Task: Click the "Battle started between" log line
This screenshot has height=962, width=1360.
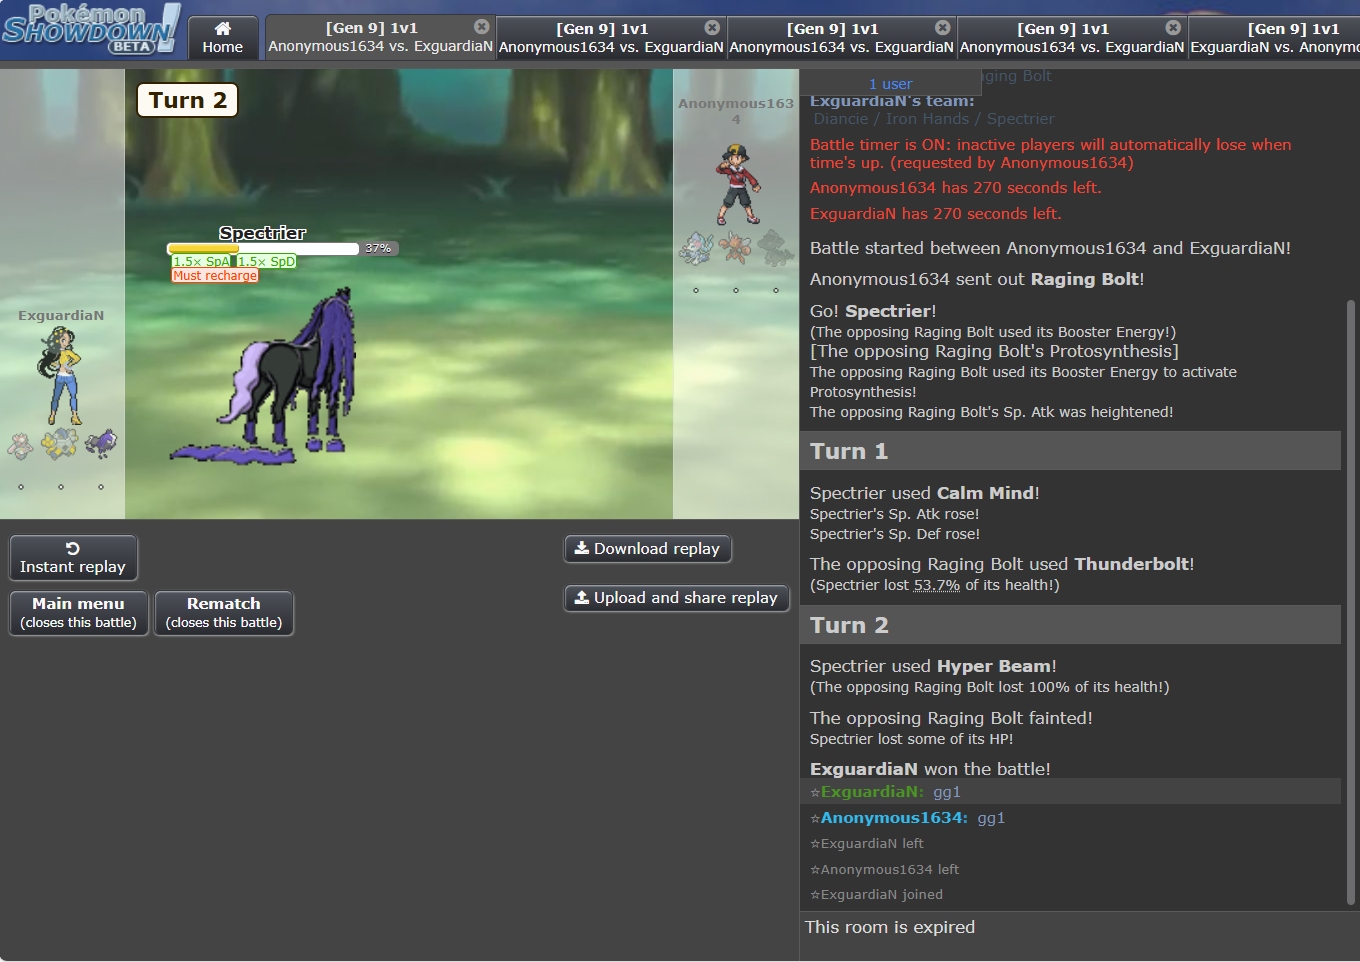Action: tap(1050, 248)
